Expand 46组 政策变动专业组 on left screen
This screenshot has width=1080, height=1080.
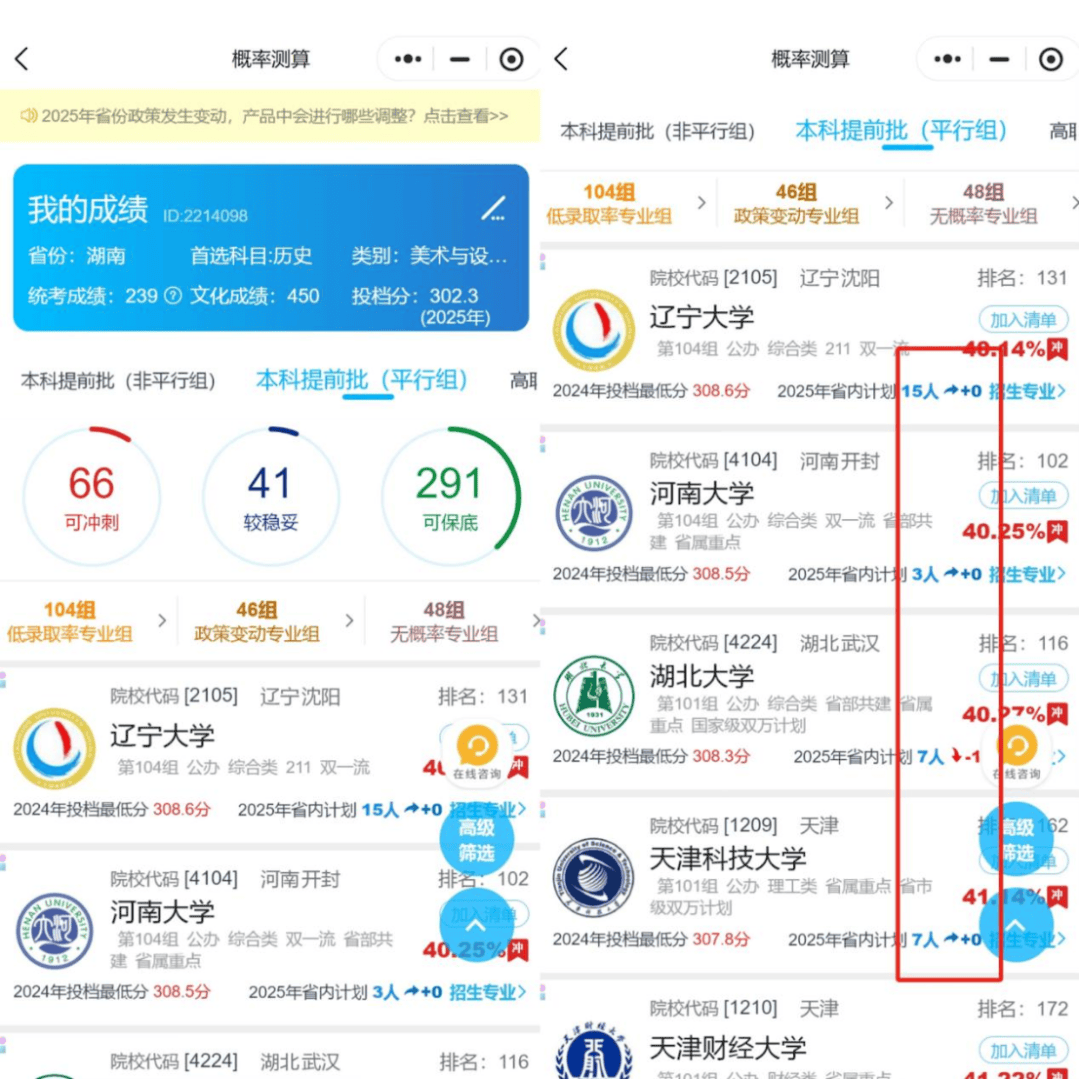coord(272,622)
